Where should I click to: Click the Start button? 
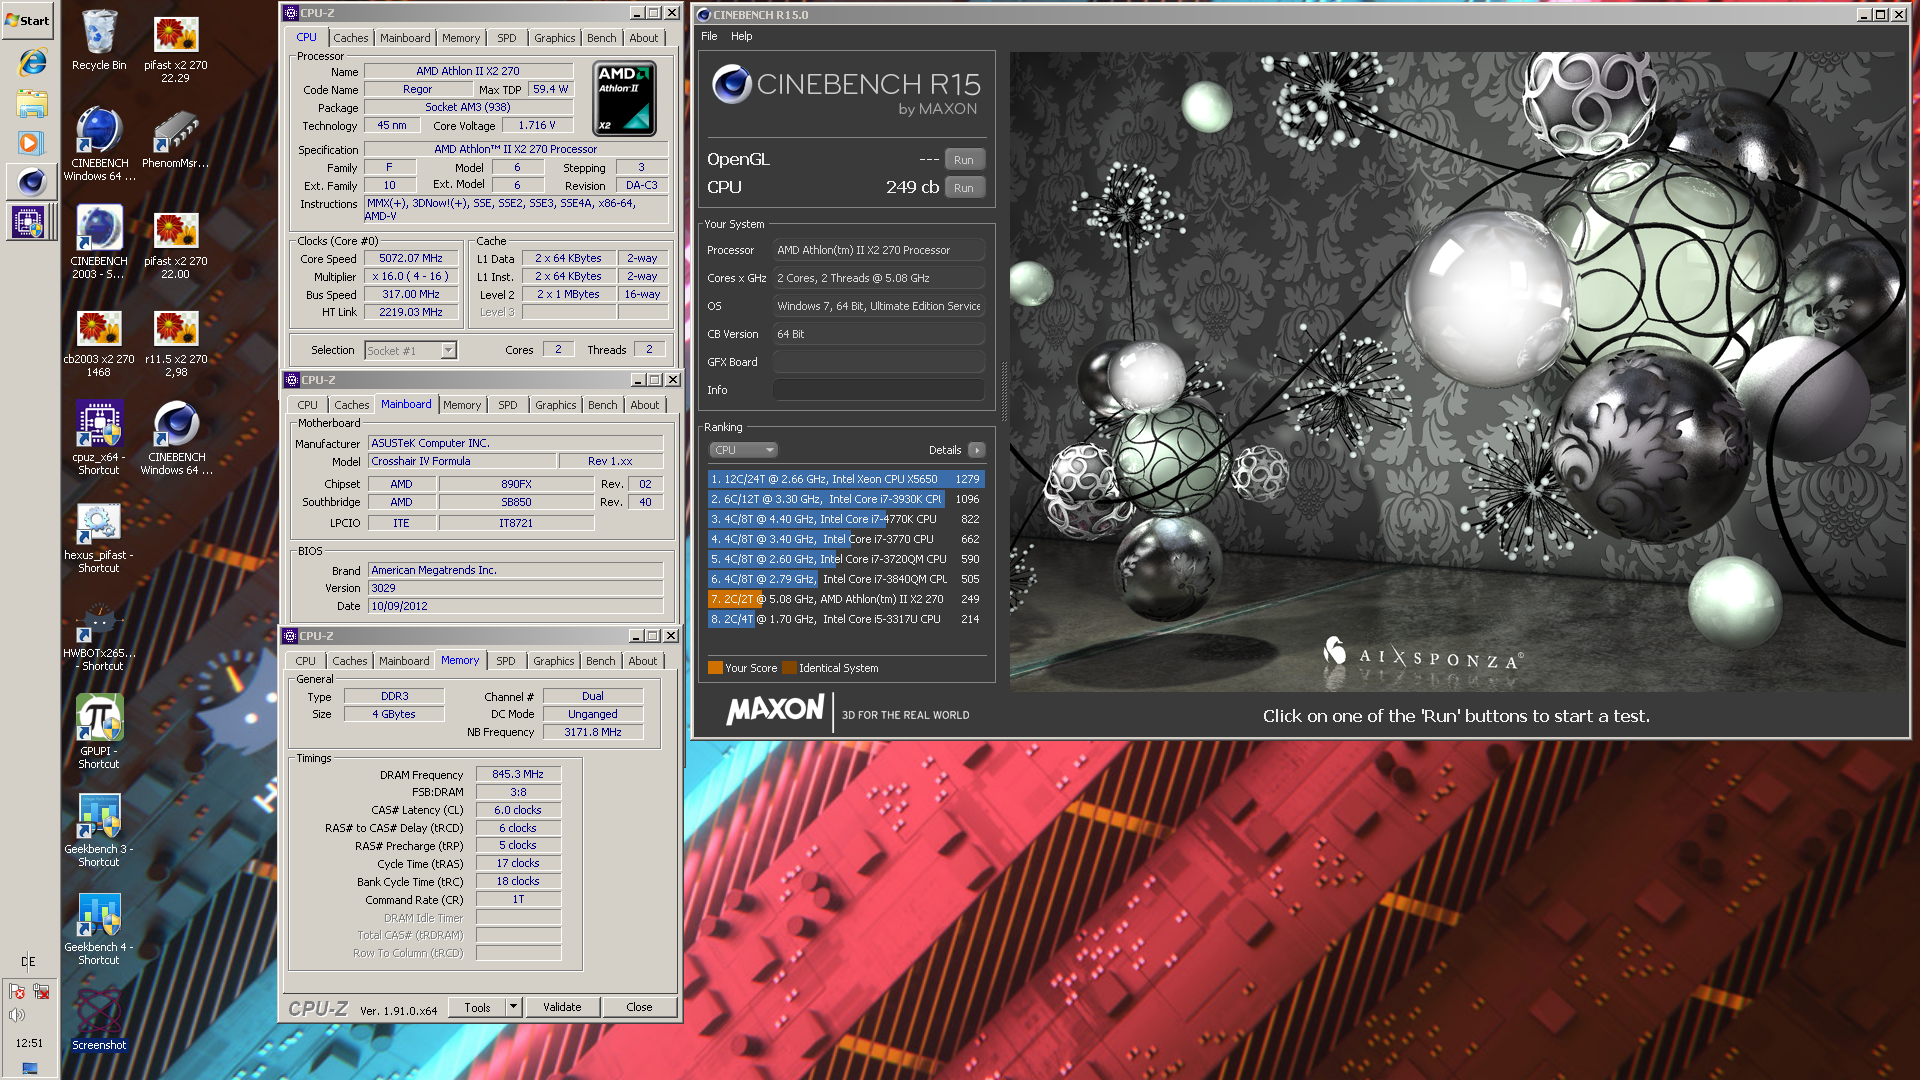pos(28,20)
